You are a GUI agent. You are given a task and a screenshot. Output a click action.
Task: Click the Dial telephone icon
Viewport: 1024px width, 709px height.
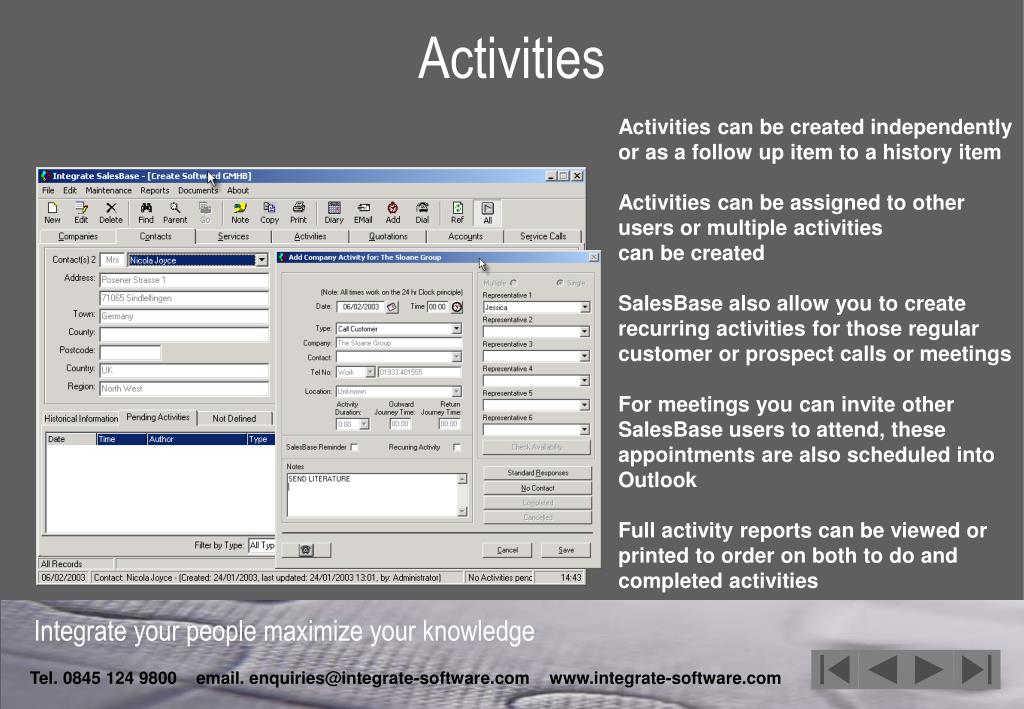pos(423,212)
